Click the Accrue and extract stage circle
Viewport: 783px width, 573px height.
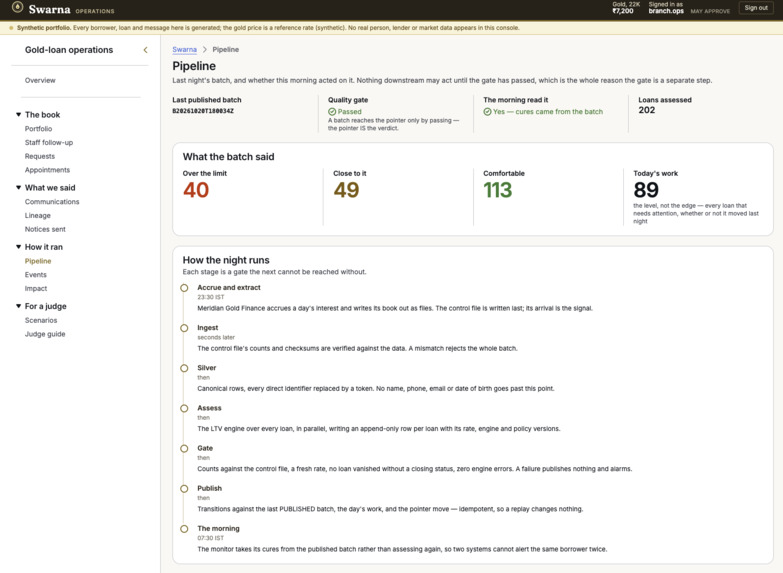coord(184,288)
